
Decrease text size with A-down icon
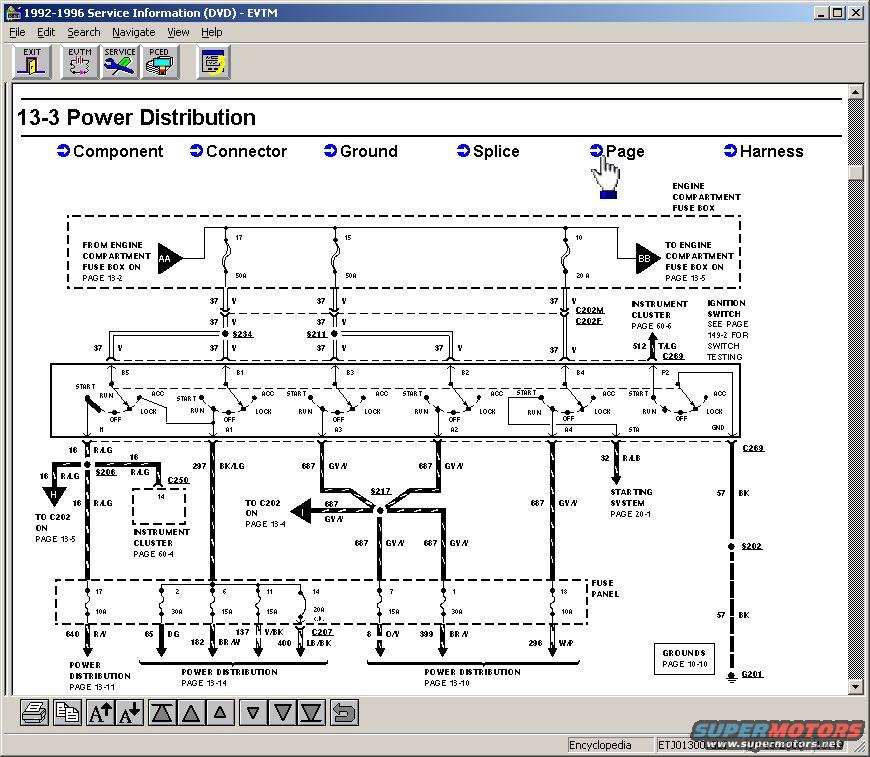(130, 712)
